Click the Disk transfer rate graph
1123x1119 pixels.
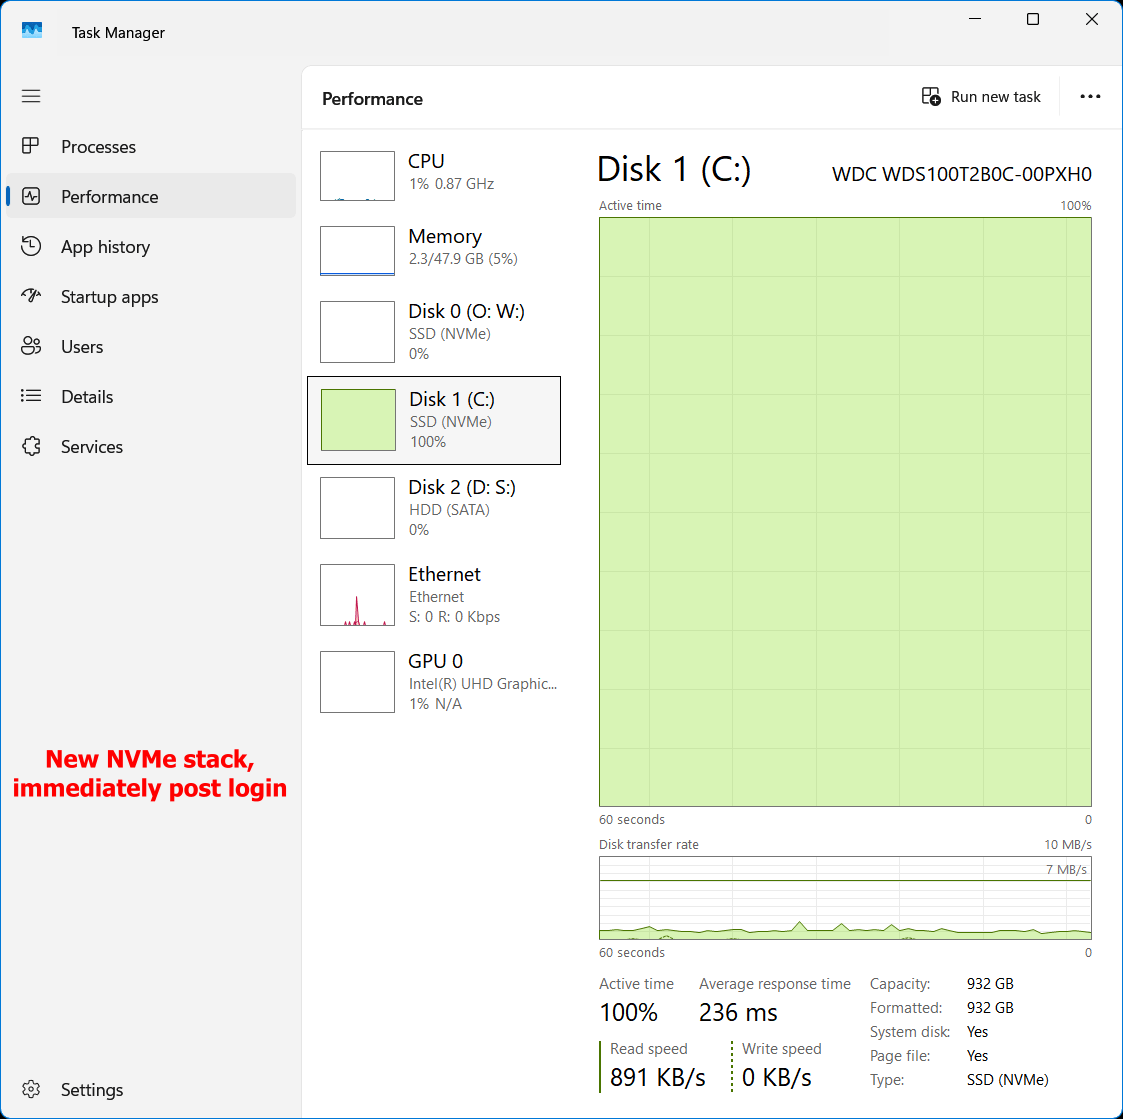click(x=845, y=898)
